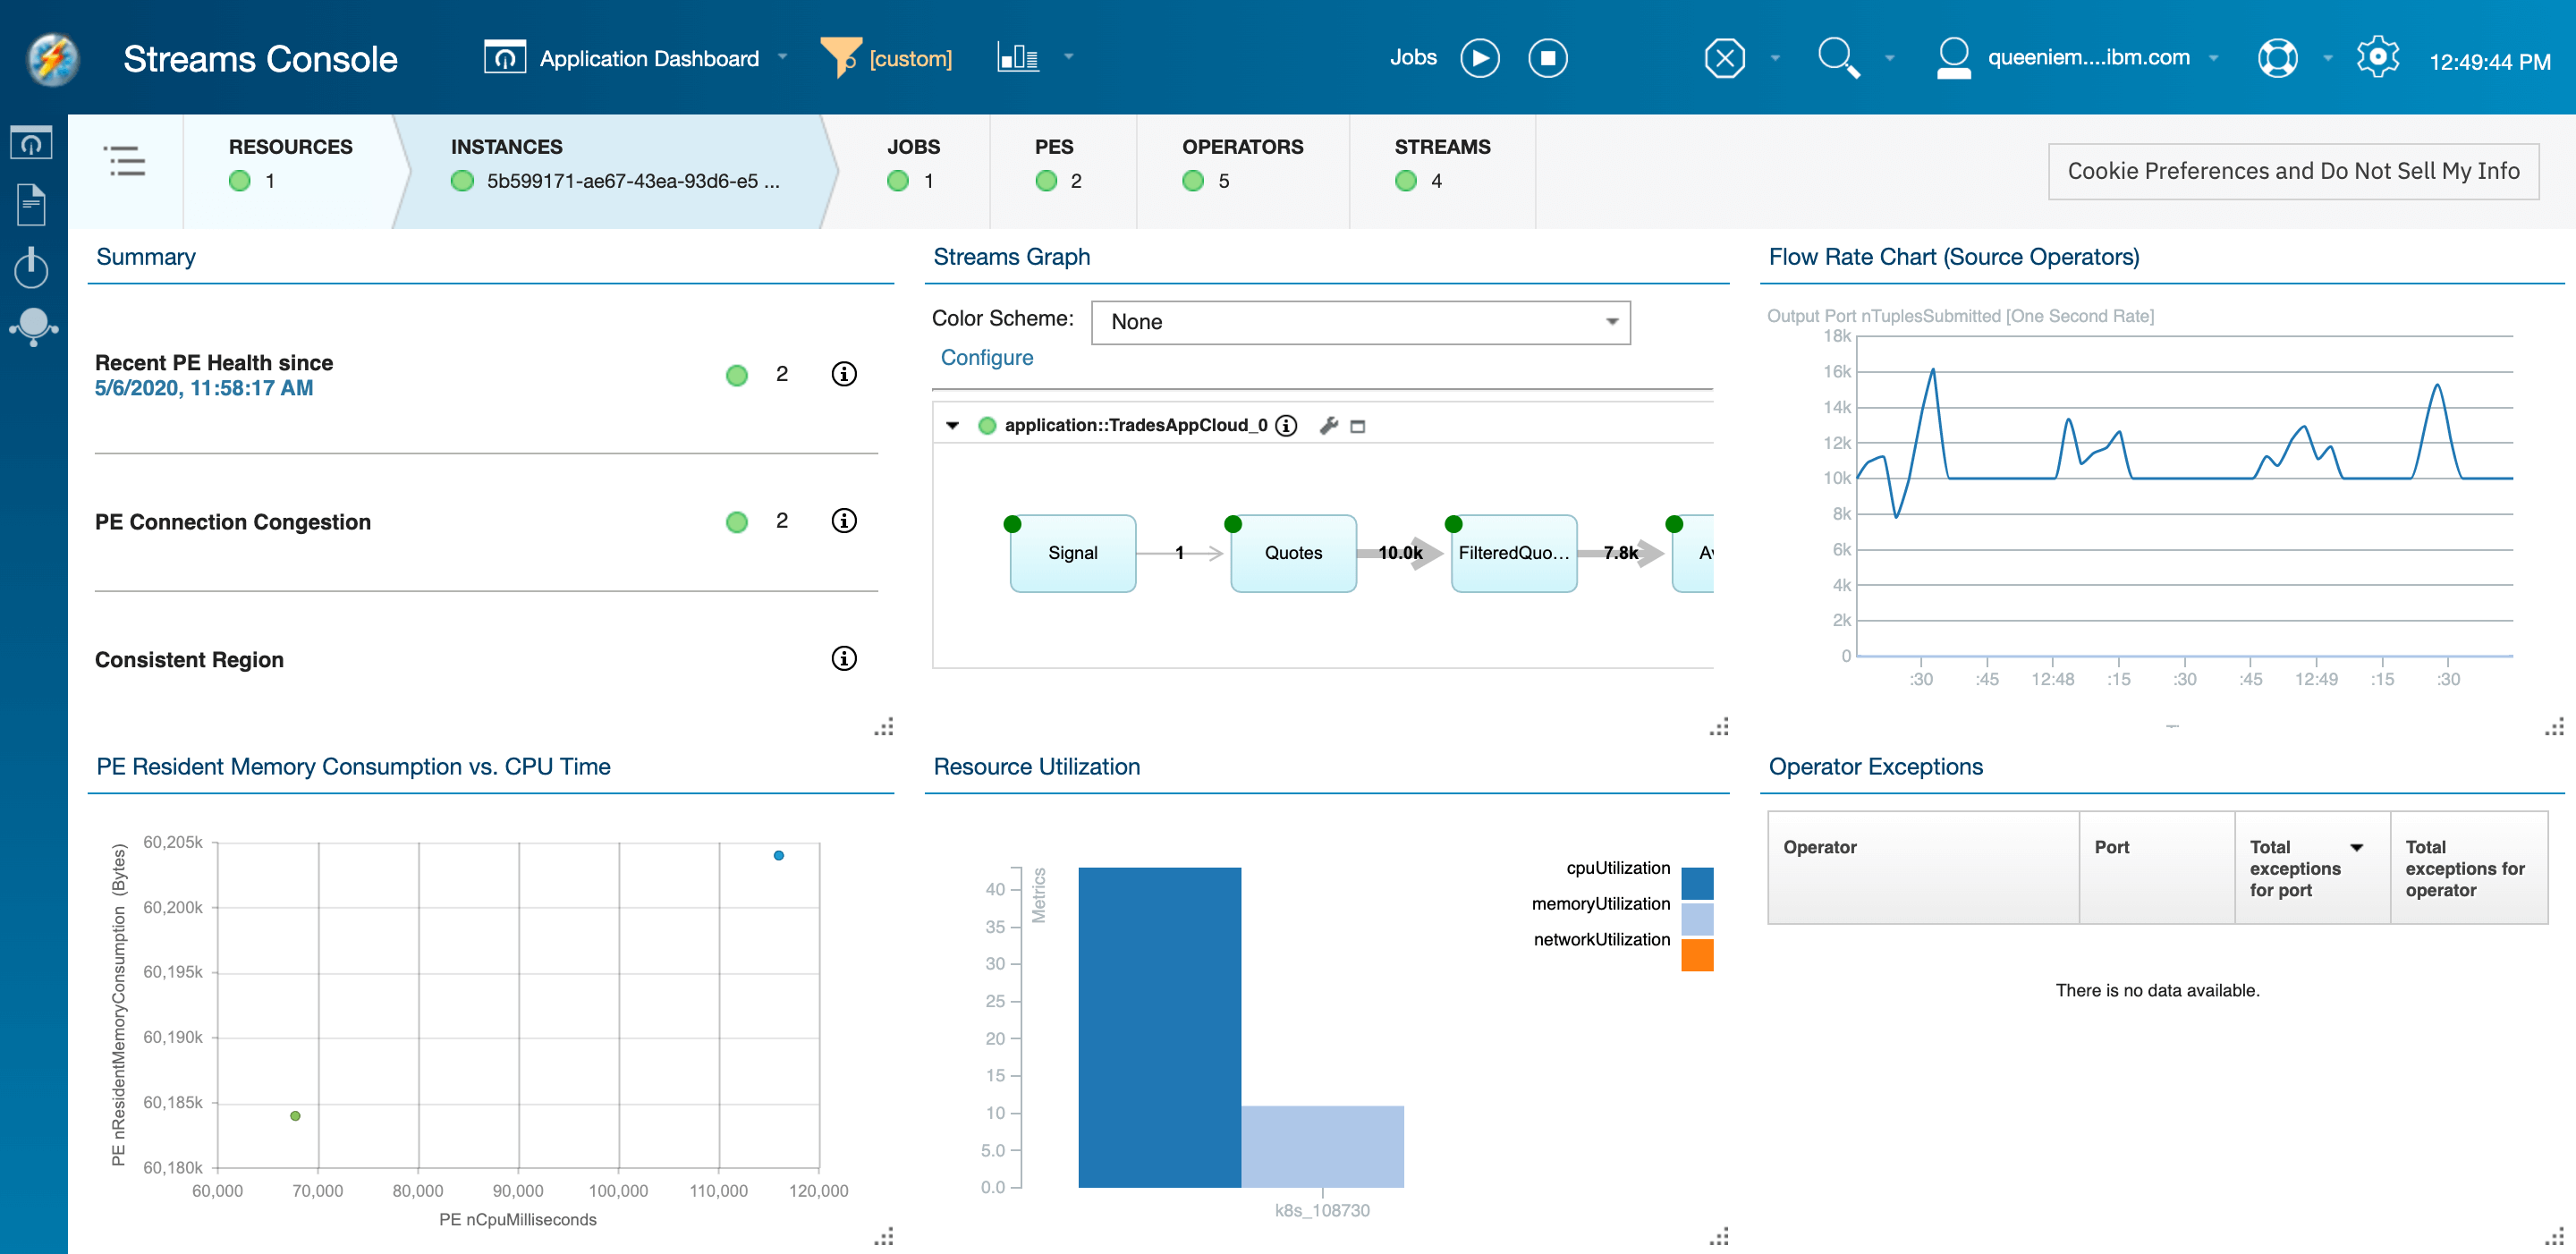
Task: Expand dropdown next to cancel icon
Action: 1775,58
